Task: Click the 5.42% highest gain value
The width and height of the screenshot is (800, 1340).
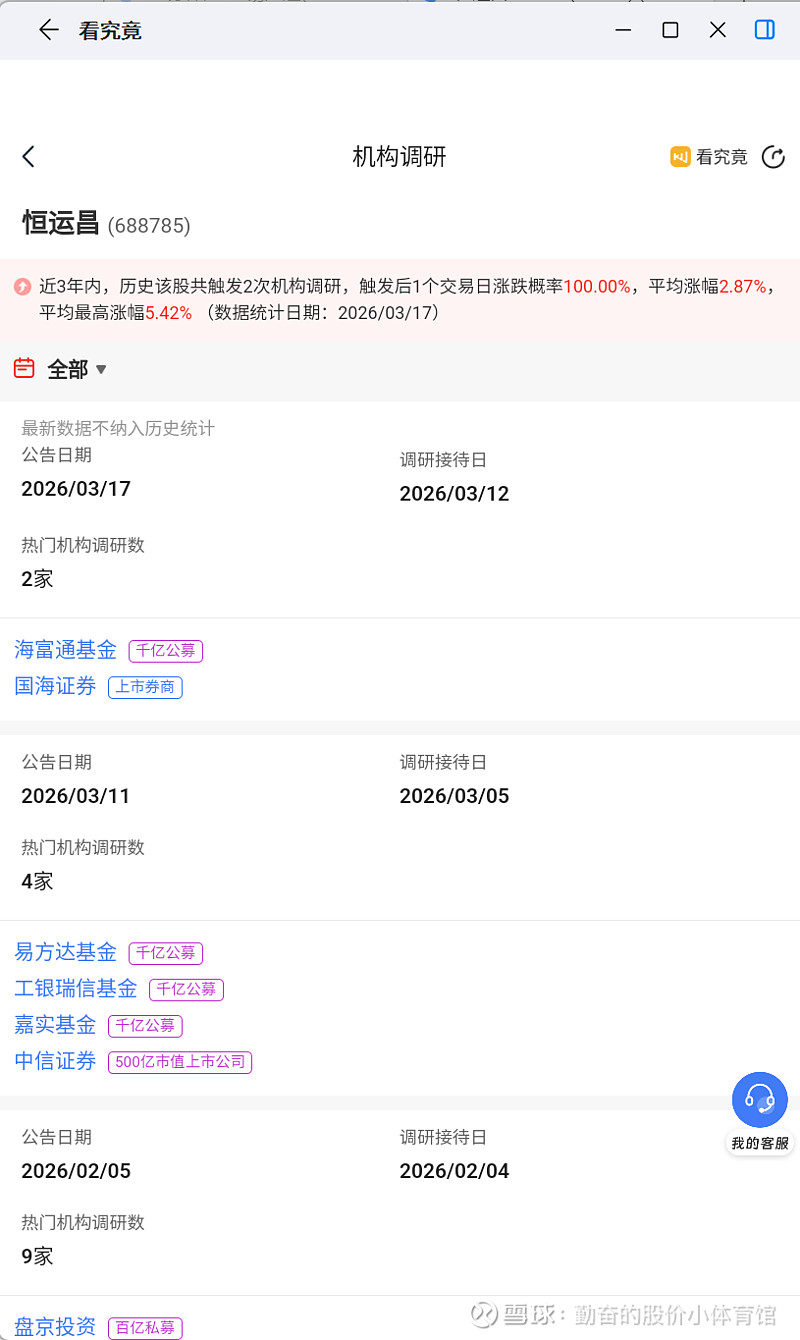Action: (169, 313)
